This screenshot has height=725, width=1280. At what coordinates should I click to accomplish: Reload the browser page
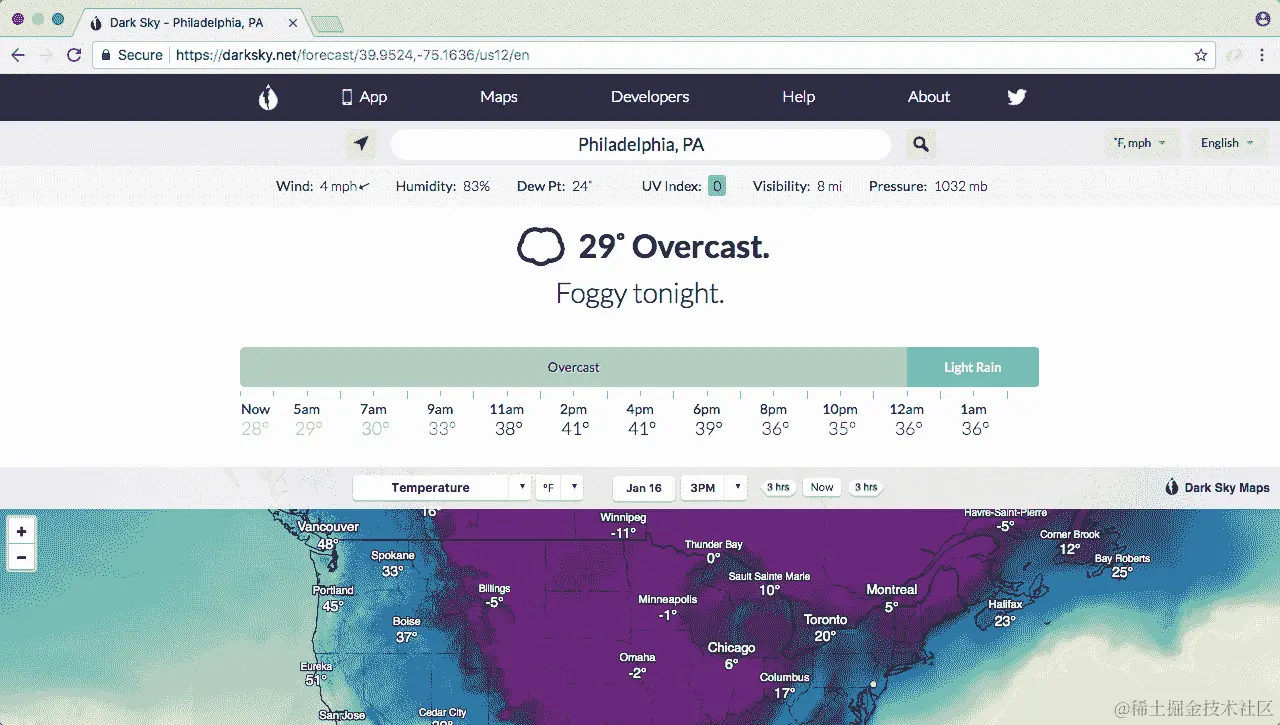74,55
